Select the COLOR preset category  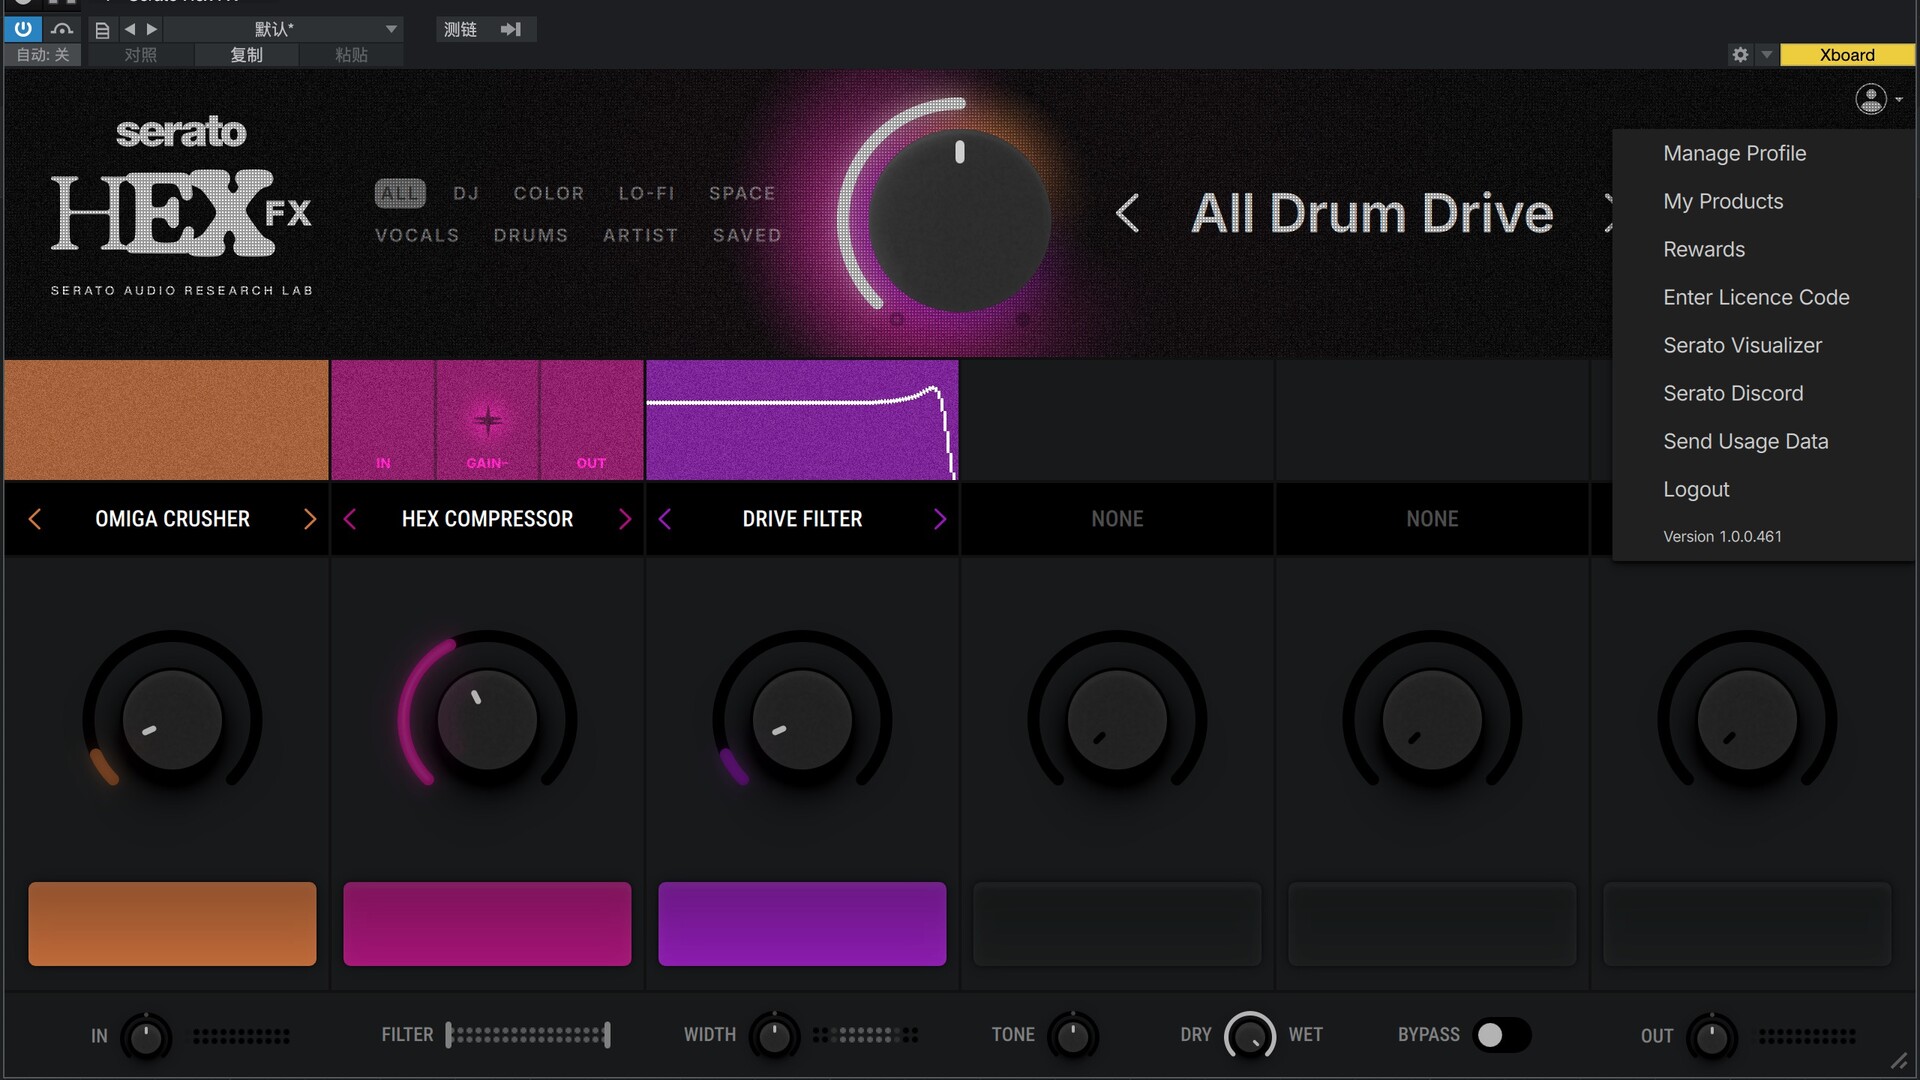549,193
